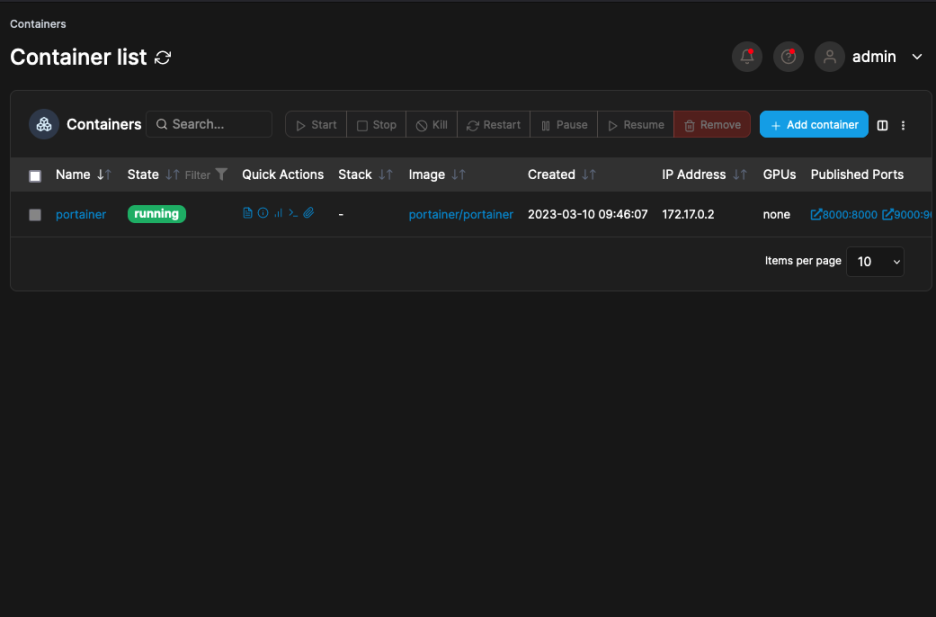Sort by IP Address column arrows
This screenshot has width=936, height=617.
point(740,175)
